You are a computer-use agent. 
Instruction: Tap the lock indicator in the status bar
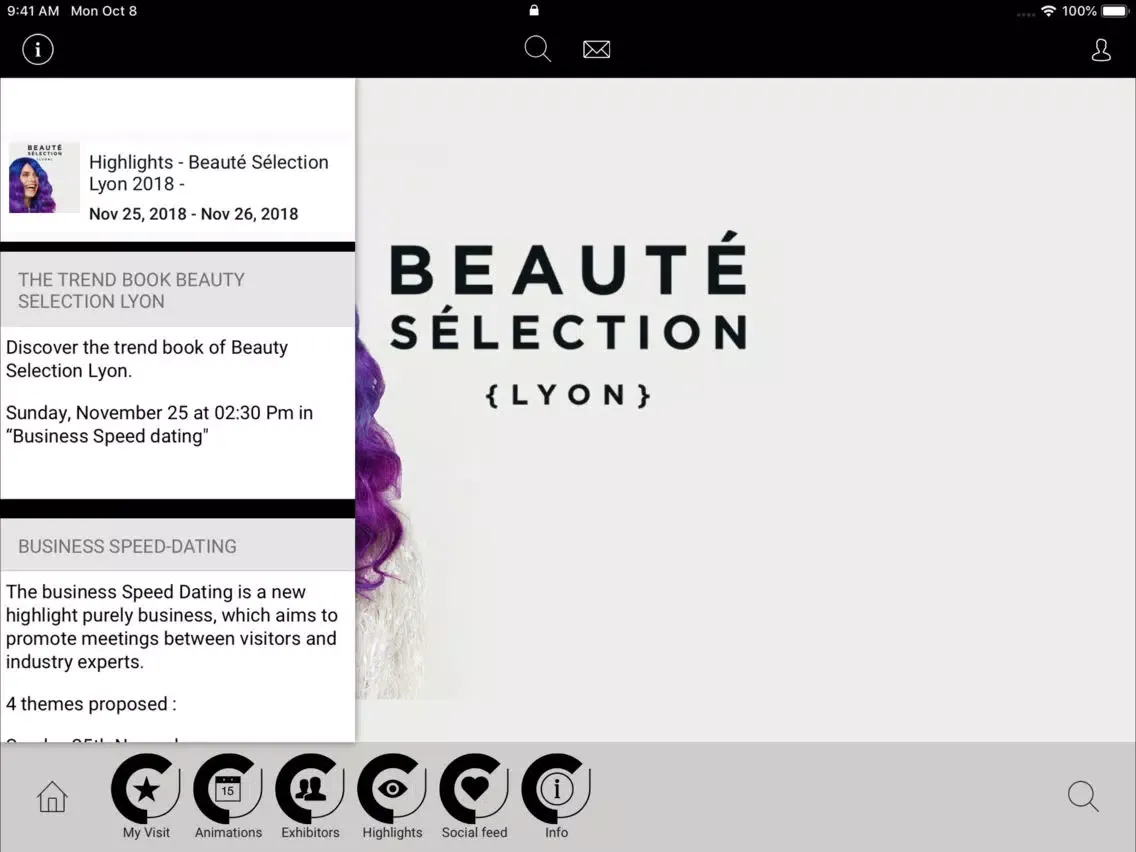coord(534,11)
